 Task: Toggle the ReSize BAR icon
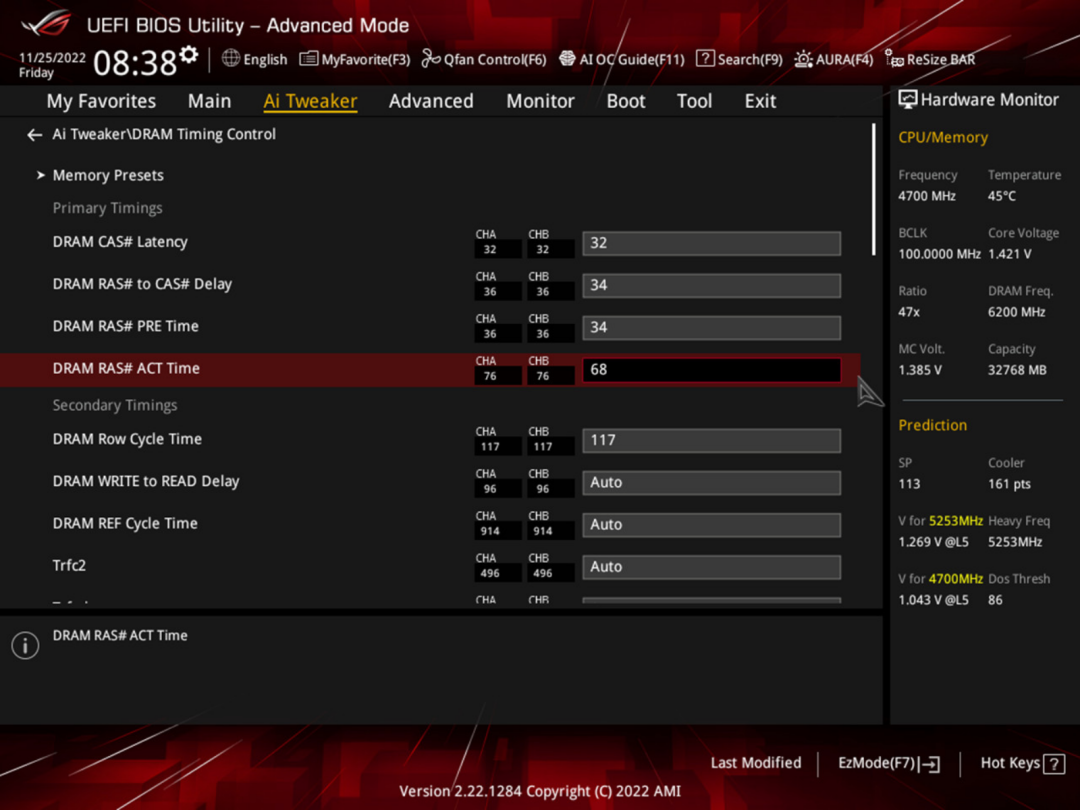click(x=894, y=59)
